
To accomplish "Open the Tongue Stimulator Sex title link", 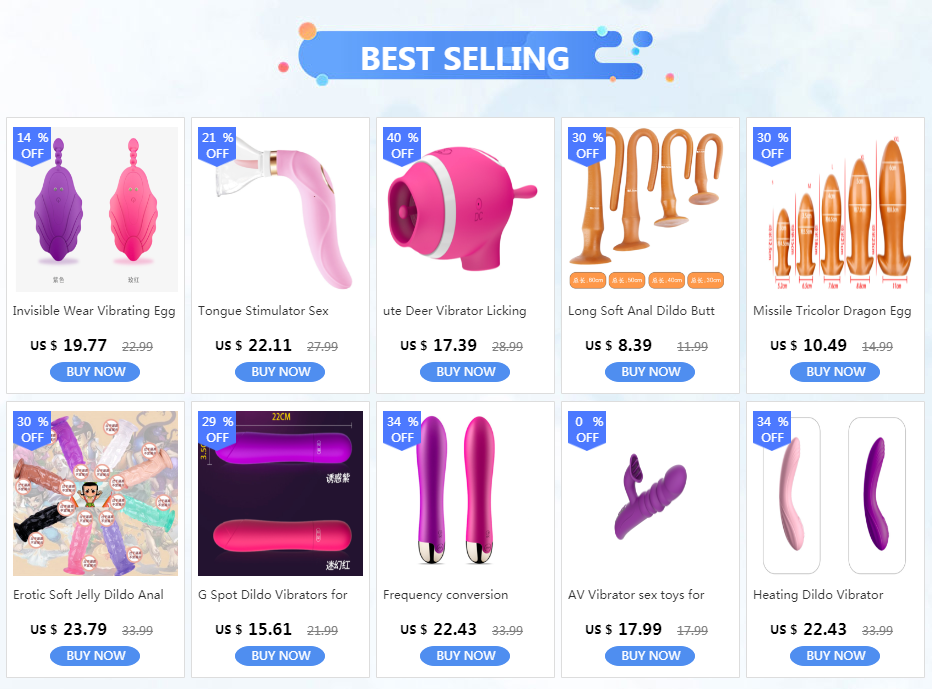I will coord(263,311).
